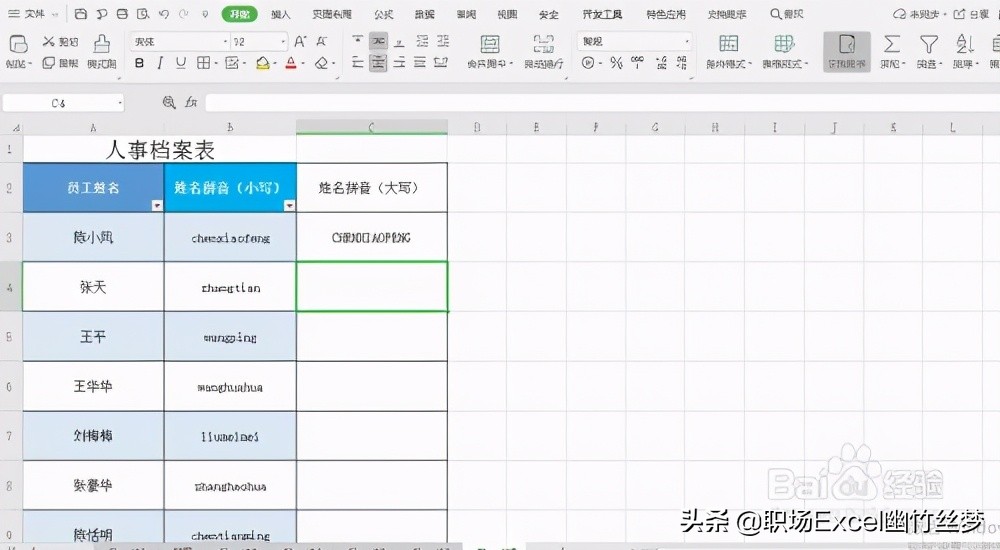
Task: Select the Format Painter brush
Action: tap(101, 44)
